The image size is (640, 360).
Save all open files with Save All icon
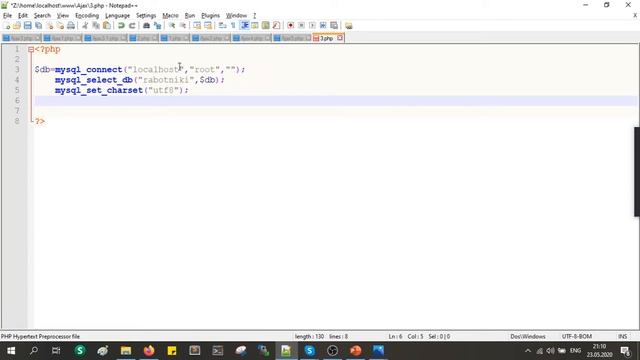(38, 26)
